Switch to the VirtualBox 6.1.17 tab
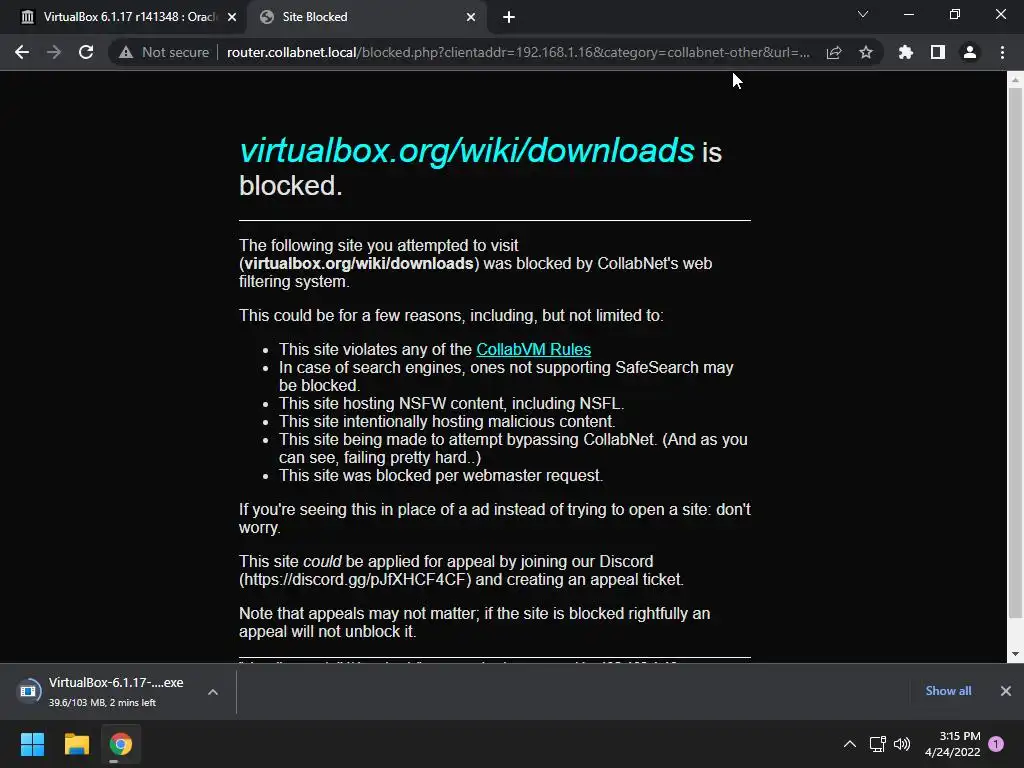Image resolution: width=1024 pixels, height=768 pixels. (124, 17)
